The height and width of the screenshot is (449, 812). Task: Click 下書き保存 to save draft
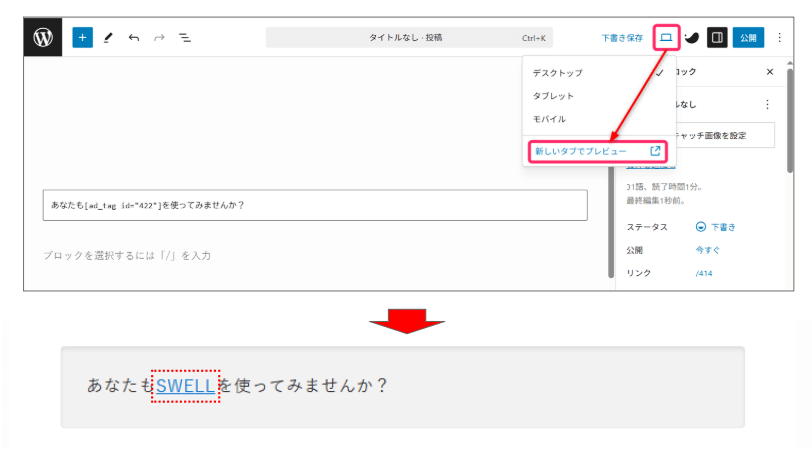pos(622,38)
